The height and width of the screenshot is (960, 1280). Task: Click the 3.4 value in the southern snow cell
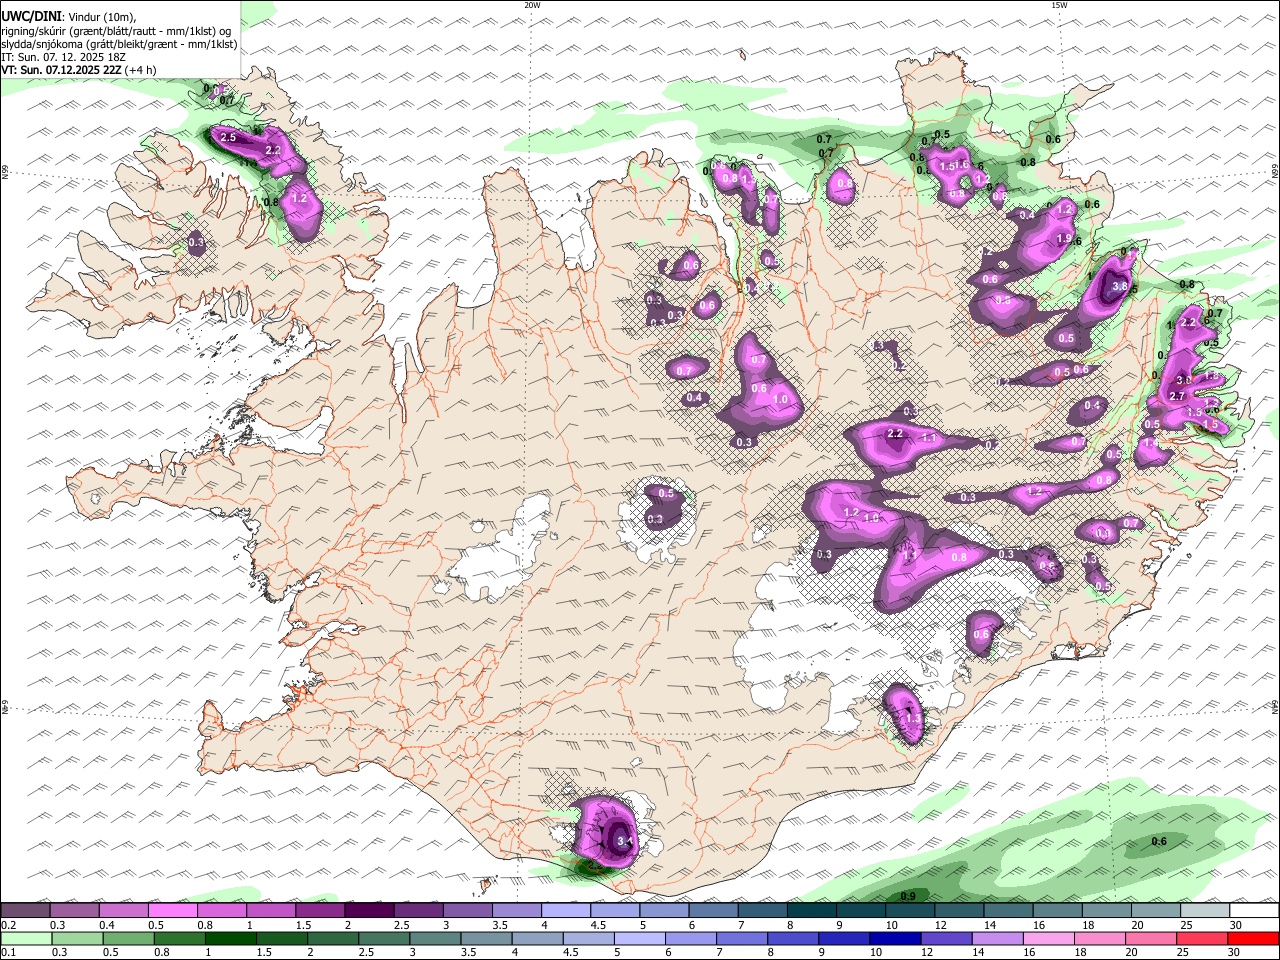point(626,842)
